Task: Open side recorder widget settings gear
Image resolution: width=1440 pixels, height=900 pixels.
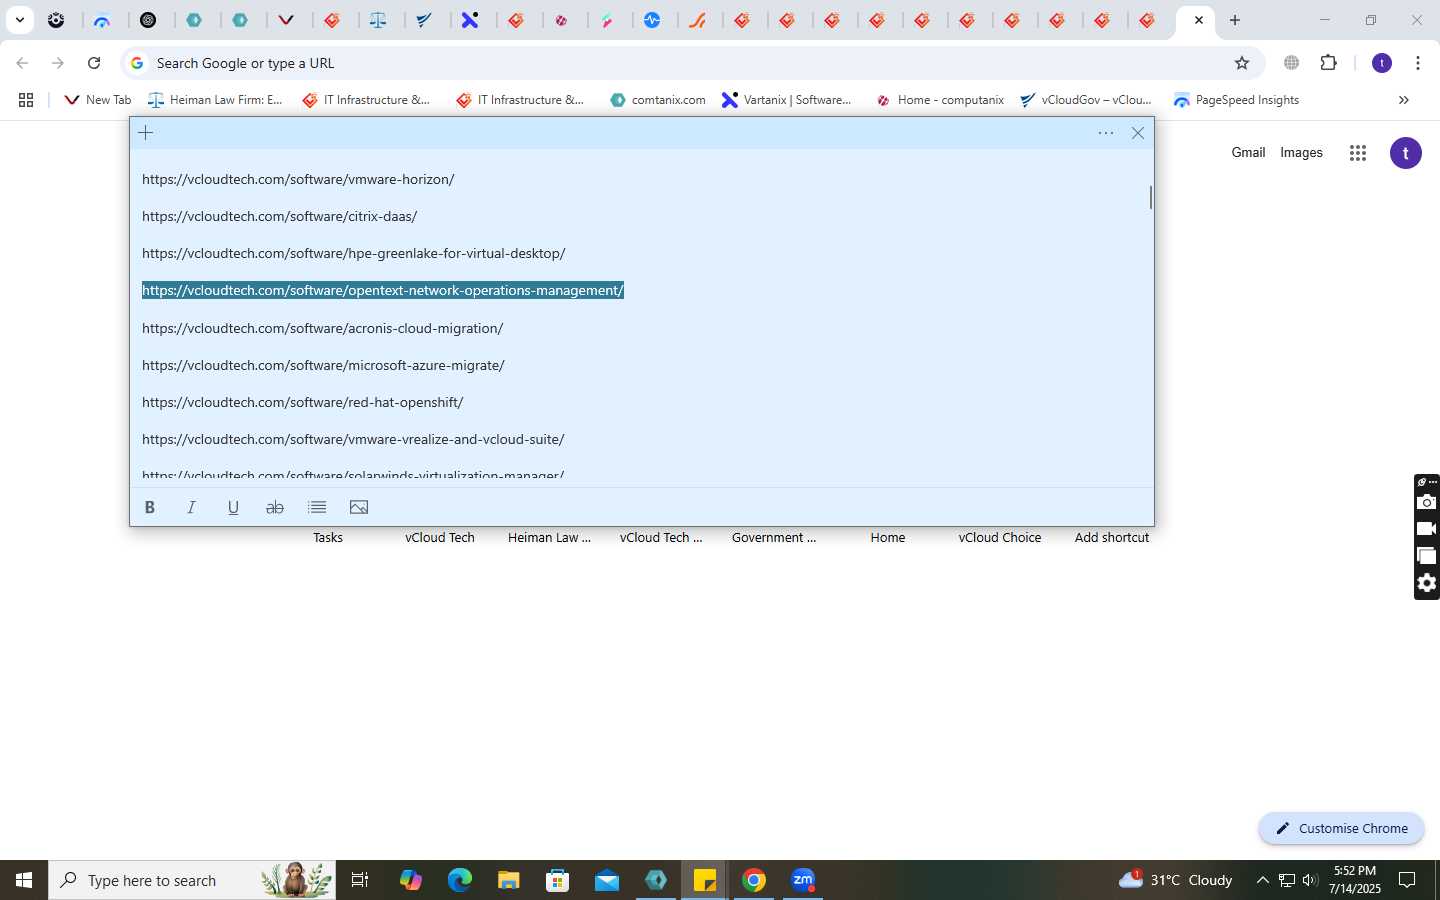Action: [x=1427, y=583]
